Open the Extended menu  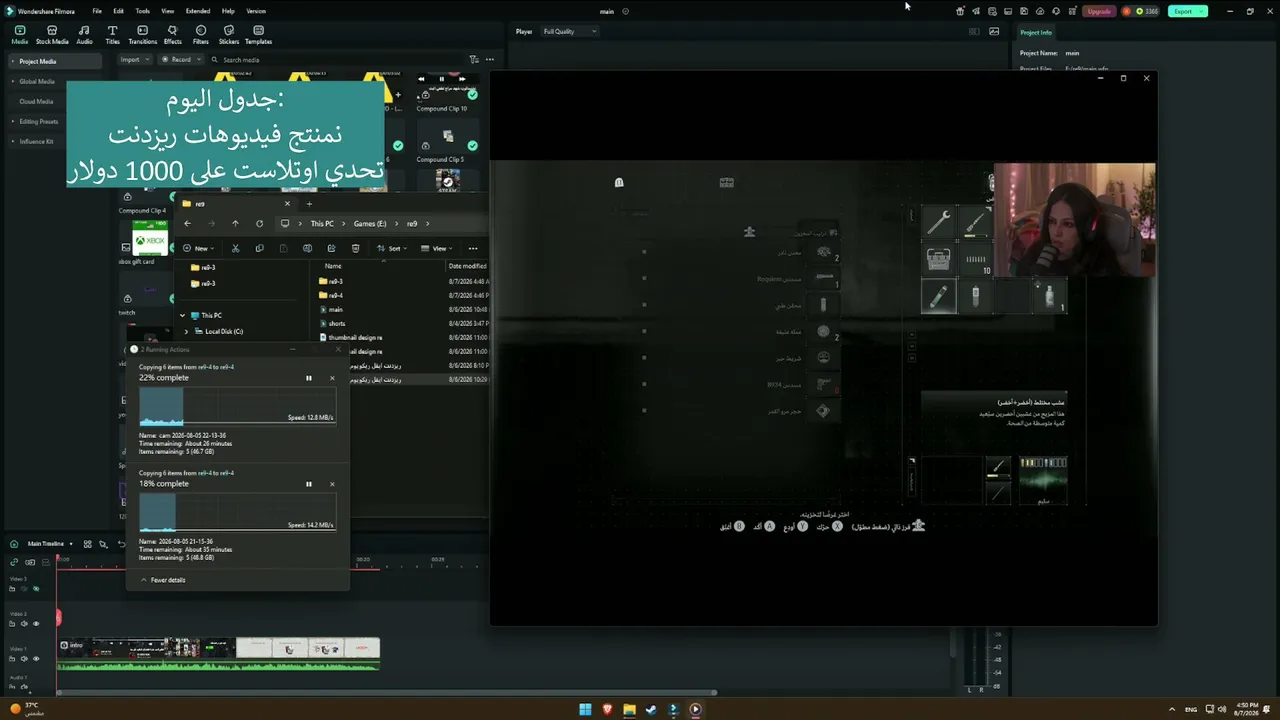click(x=198, y=11)
